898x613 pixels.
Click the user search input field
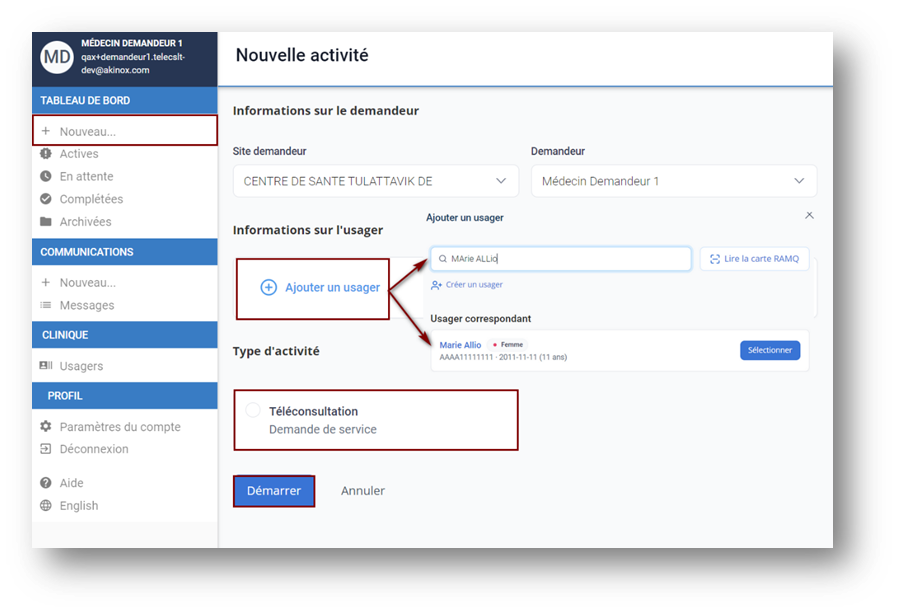tap(561, 259)
